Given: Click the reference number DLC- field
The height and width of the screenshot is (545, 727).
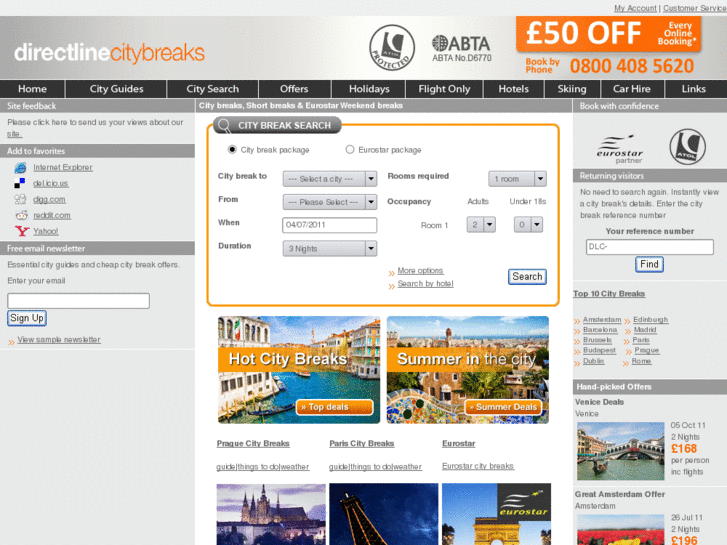Looking at the screenshot, I should pos(650,247).
